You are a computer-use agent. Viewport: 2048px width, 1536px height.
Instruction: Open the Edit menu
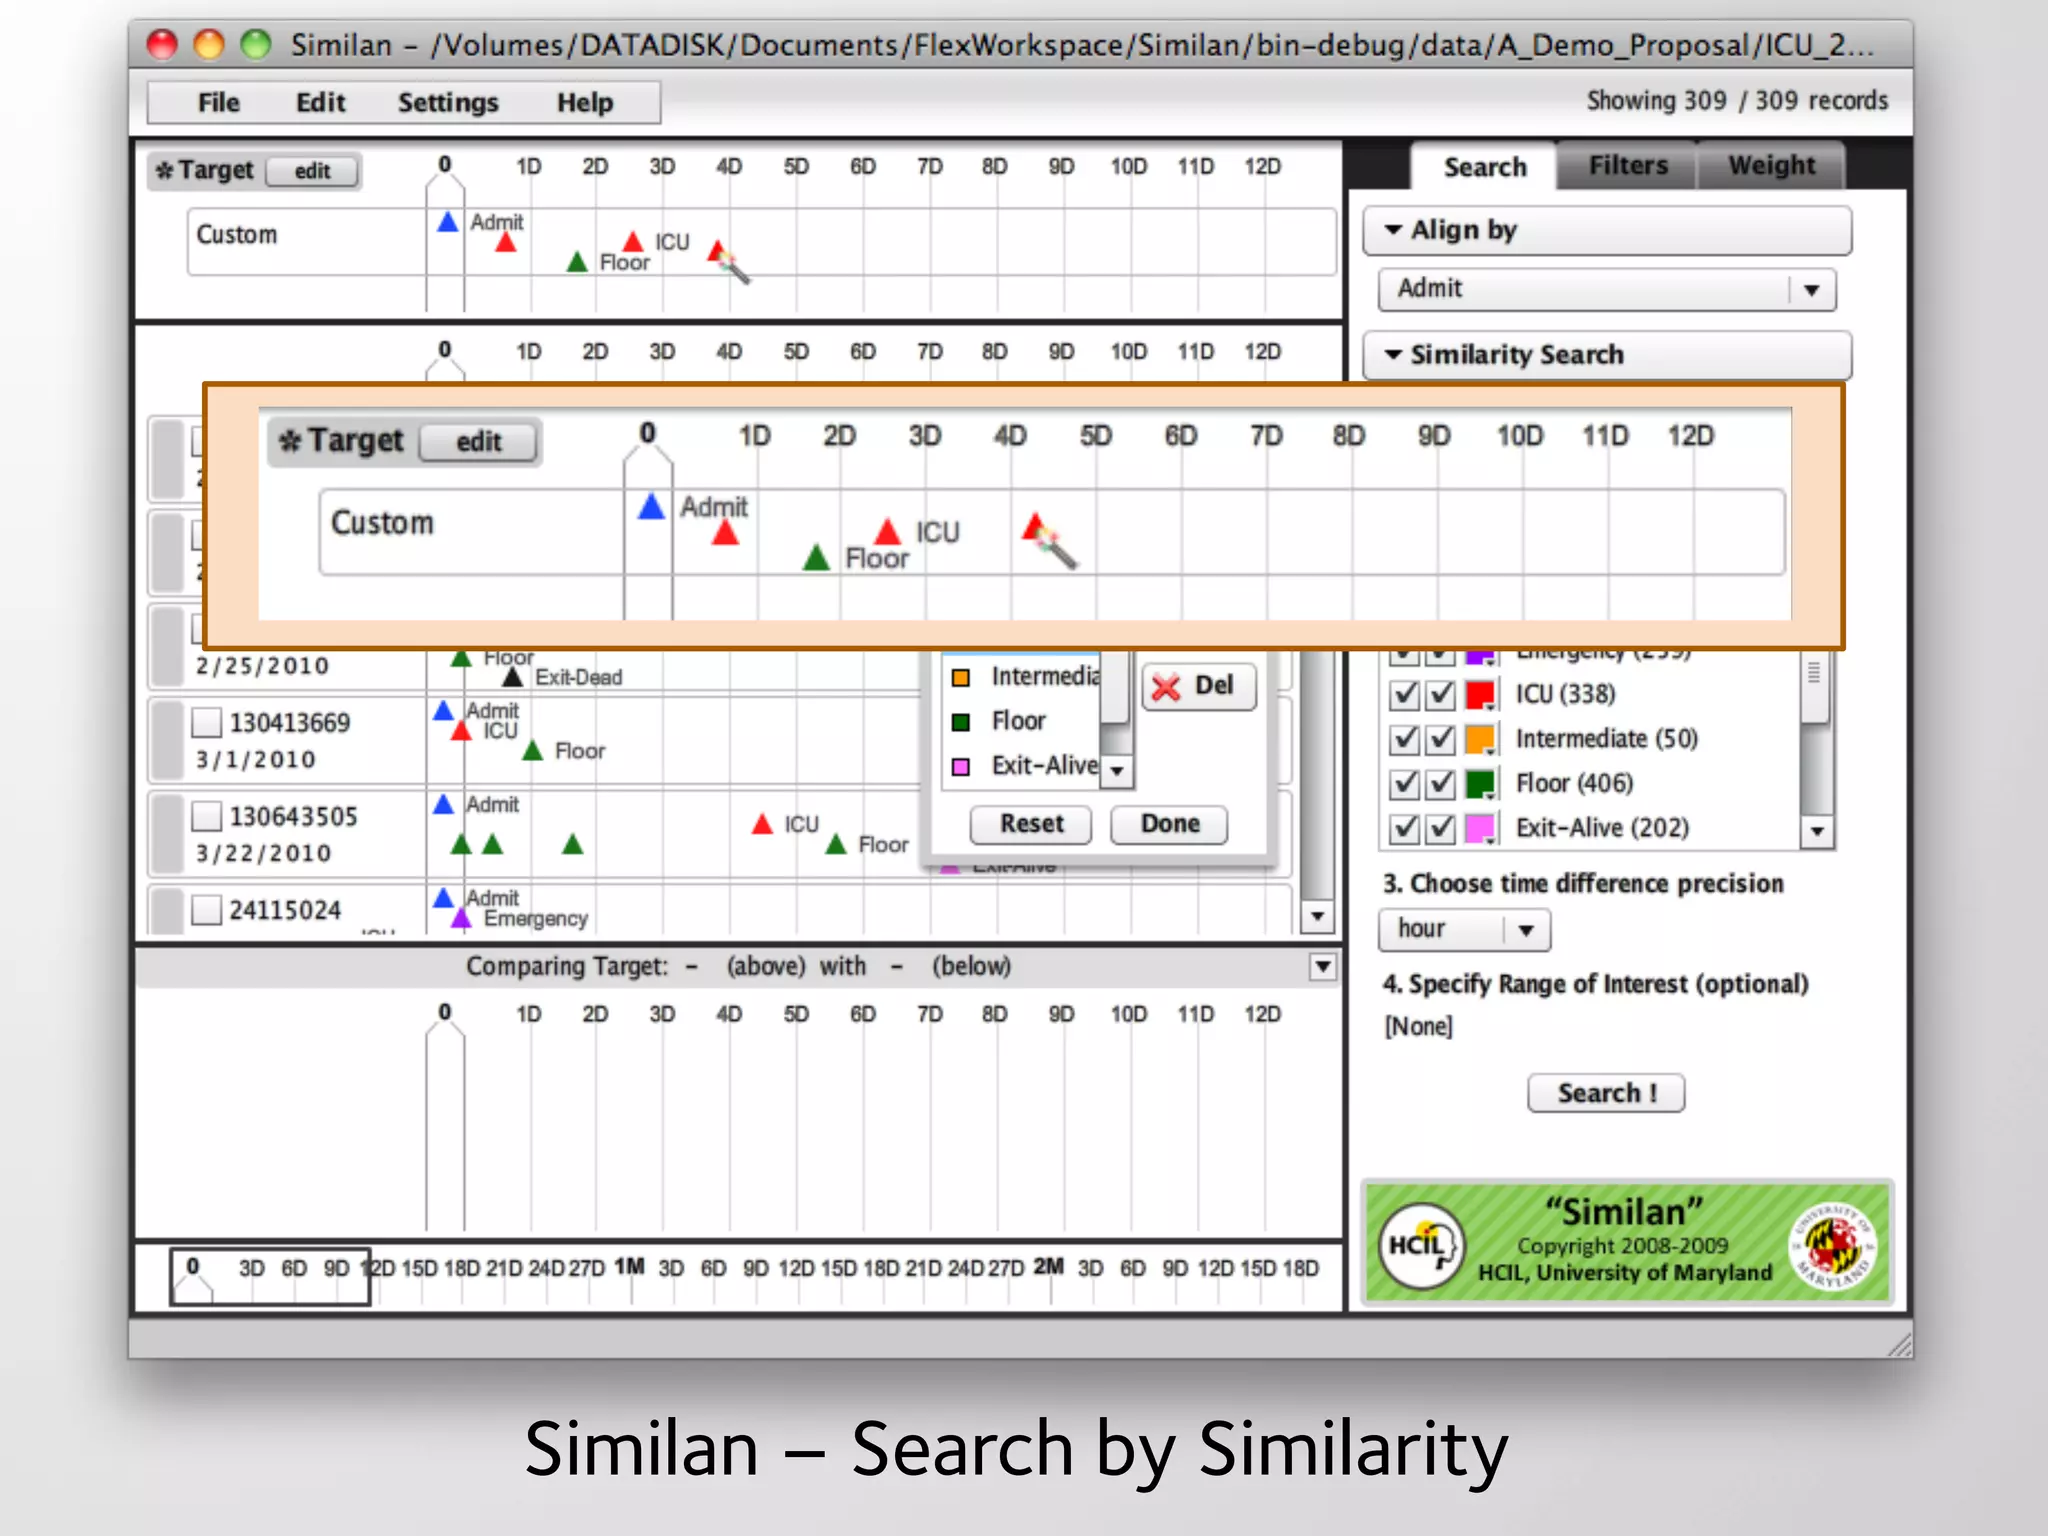tap(320, 102)
